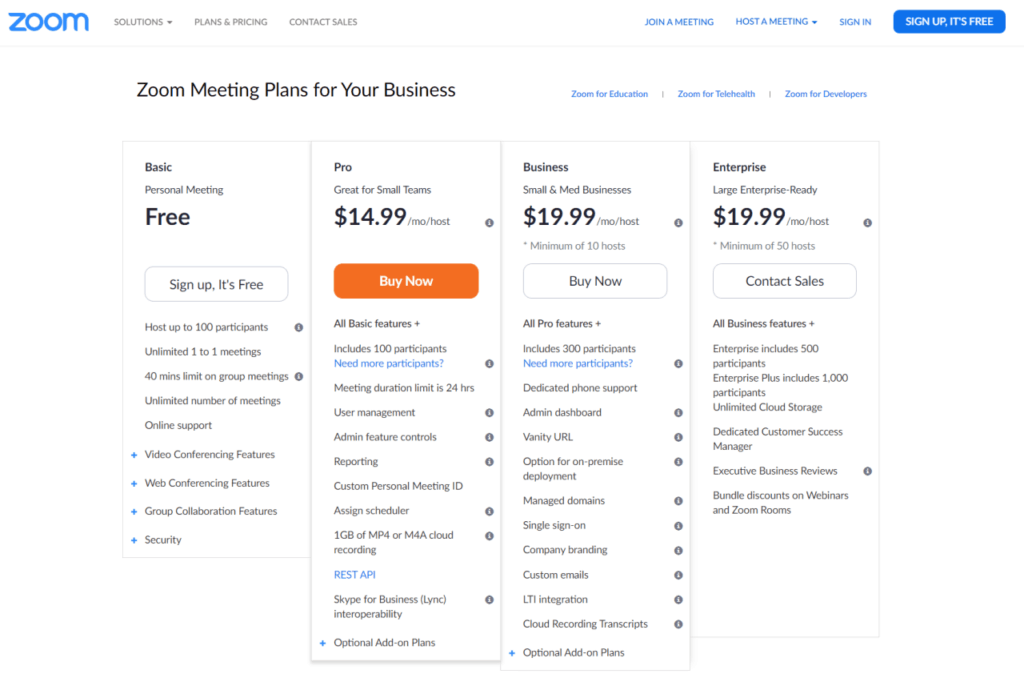Open the info tooltip for 'Vanity URL'
The image size is (1024, 690).
pyautogui.click(x=678, y=437)
